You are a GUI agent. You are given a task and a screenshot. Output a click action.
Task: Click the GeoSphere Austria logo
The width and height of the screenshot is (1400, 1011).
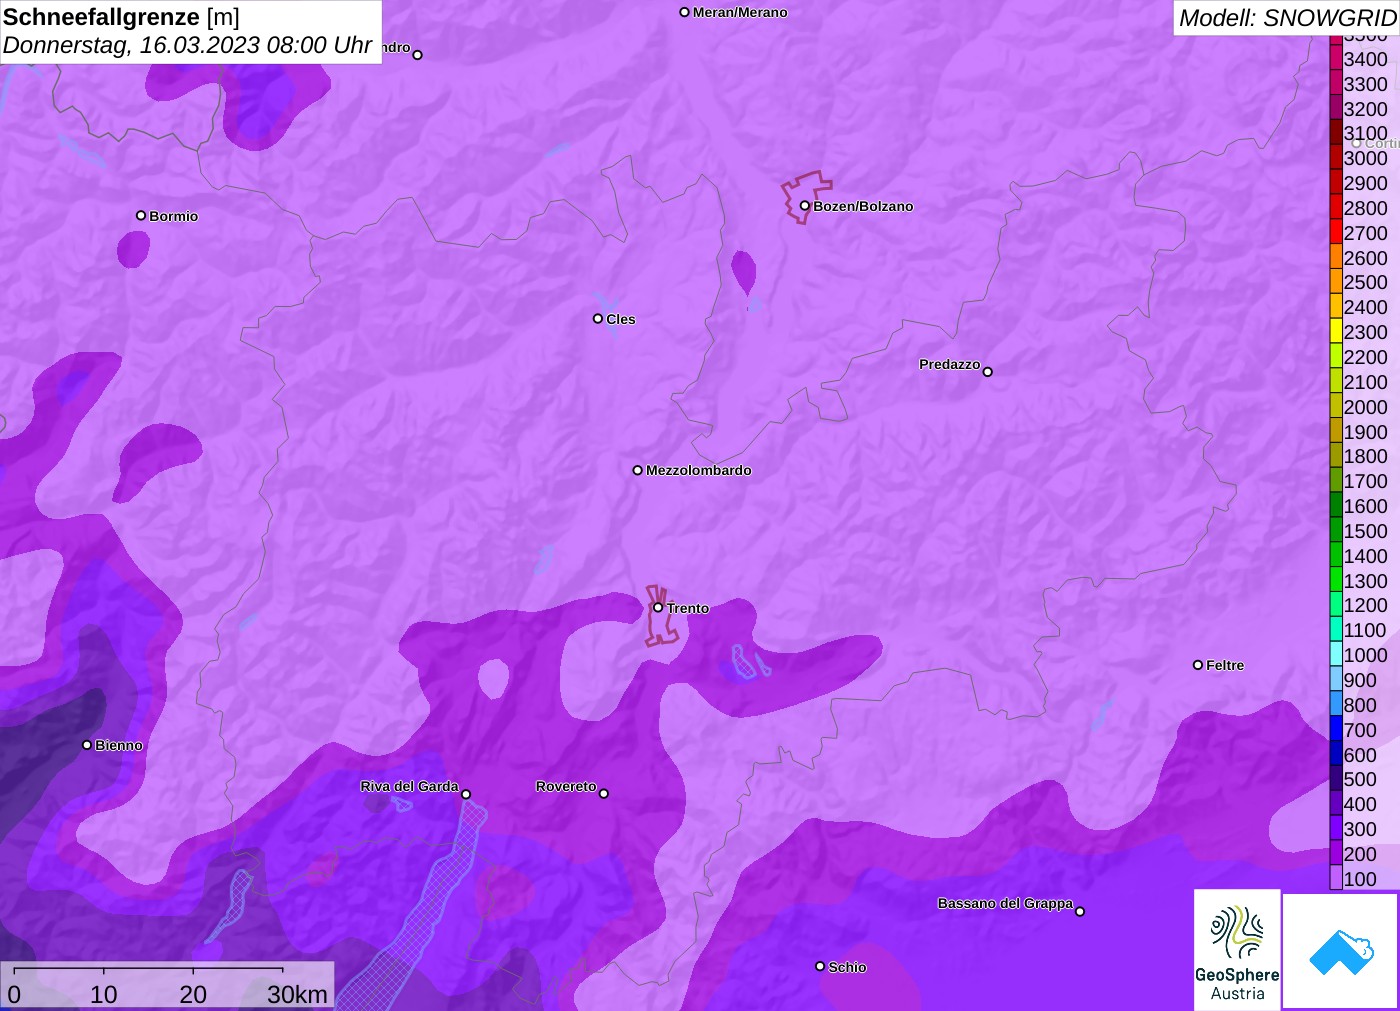tap(1237, 950)
